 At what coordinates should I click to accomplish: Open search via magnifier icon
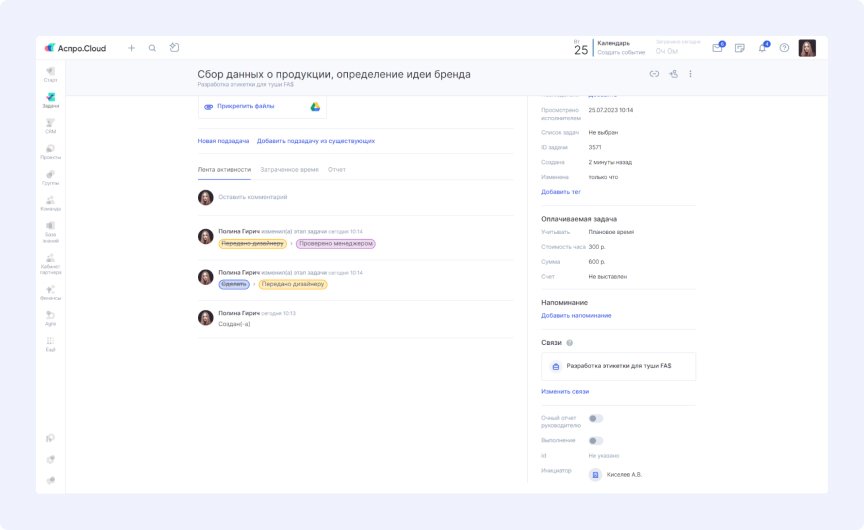coord(152,48)
